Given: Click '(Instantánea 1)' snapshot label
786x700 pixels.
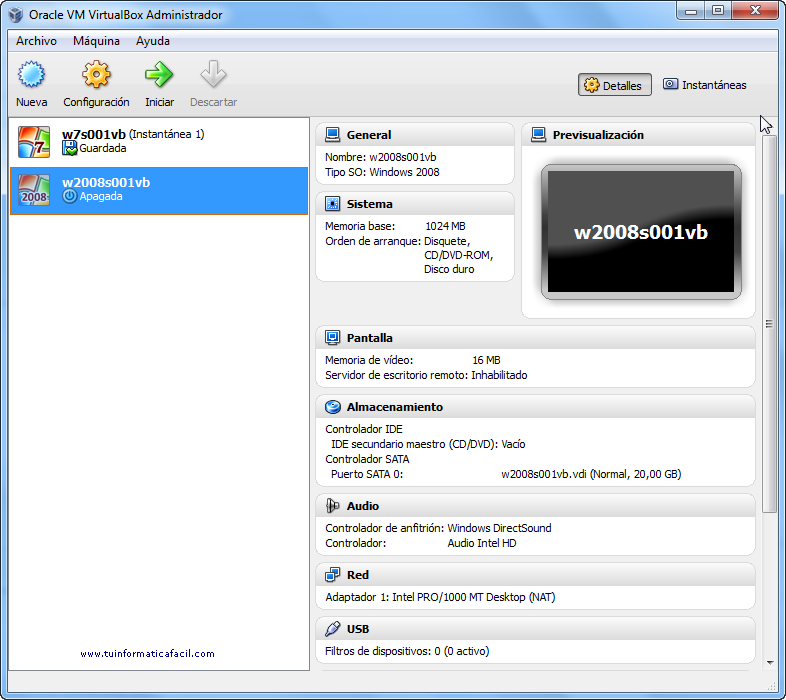Looking at the screenshot, I should coord(166,134).
